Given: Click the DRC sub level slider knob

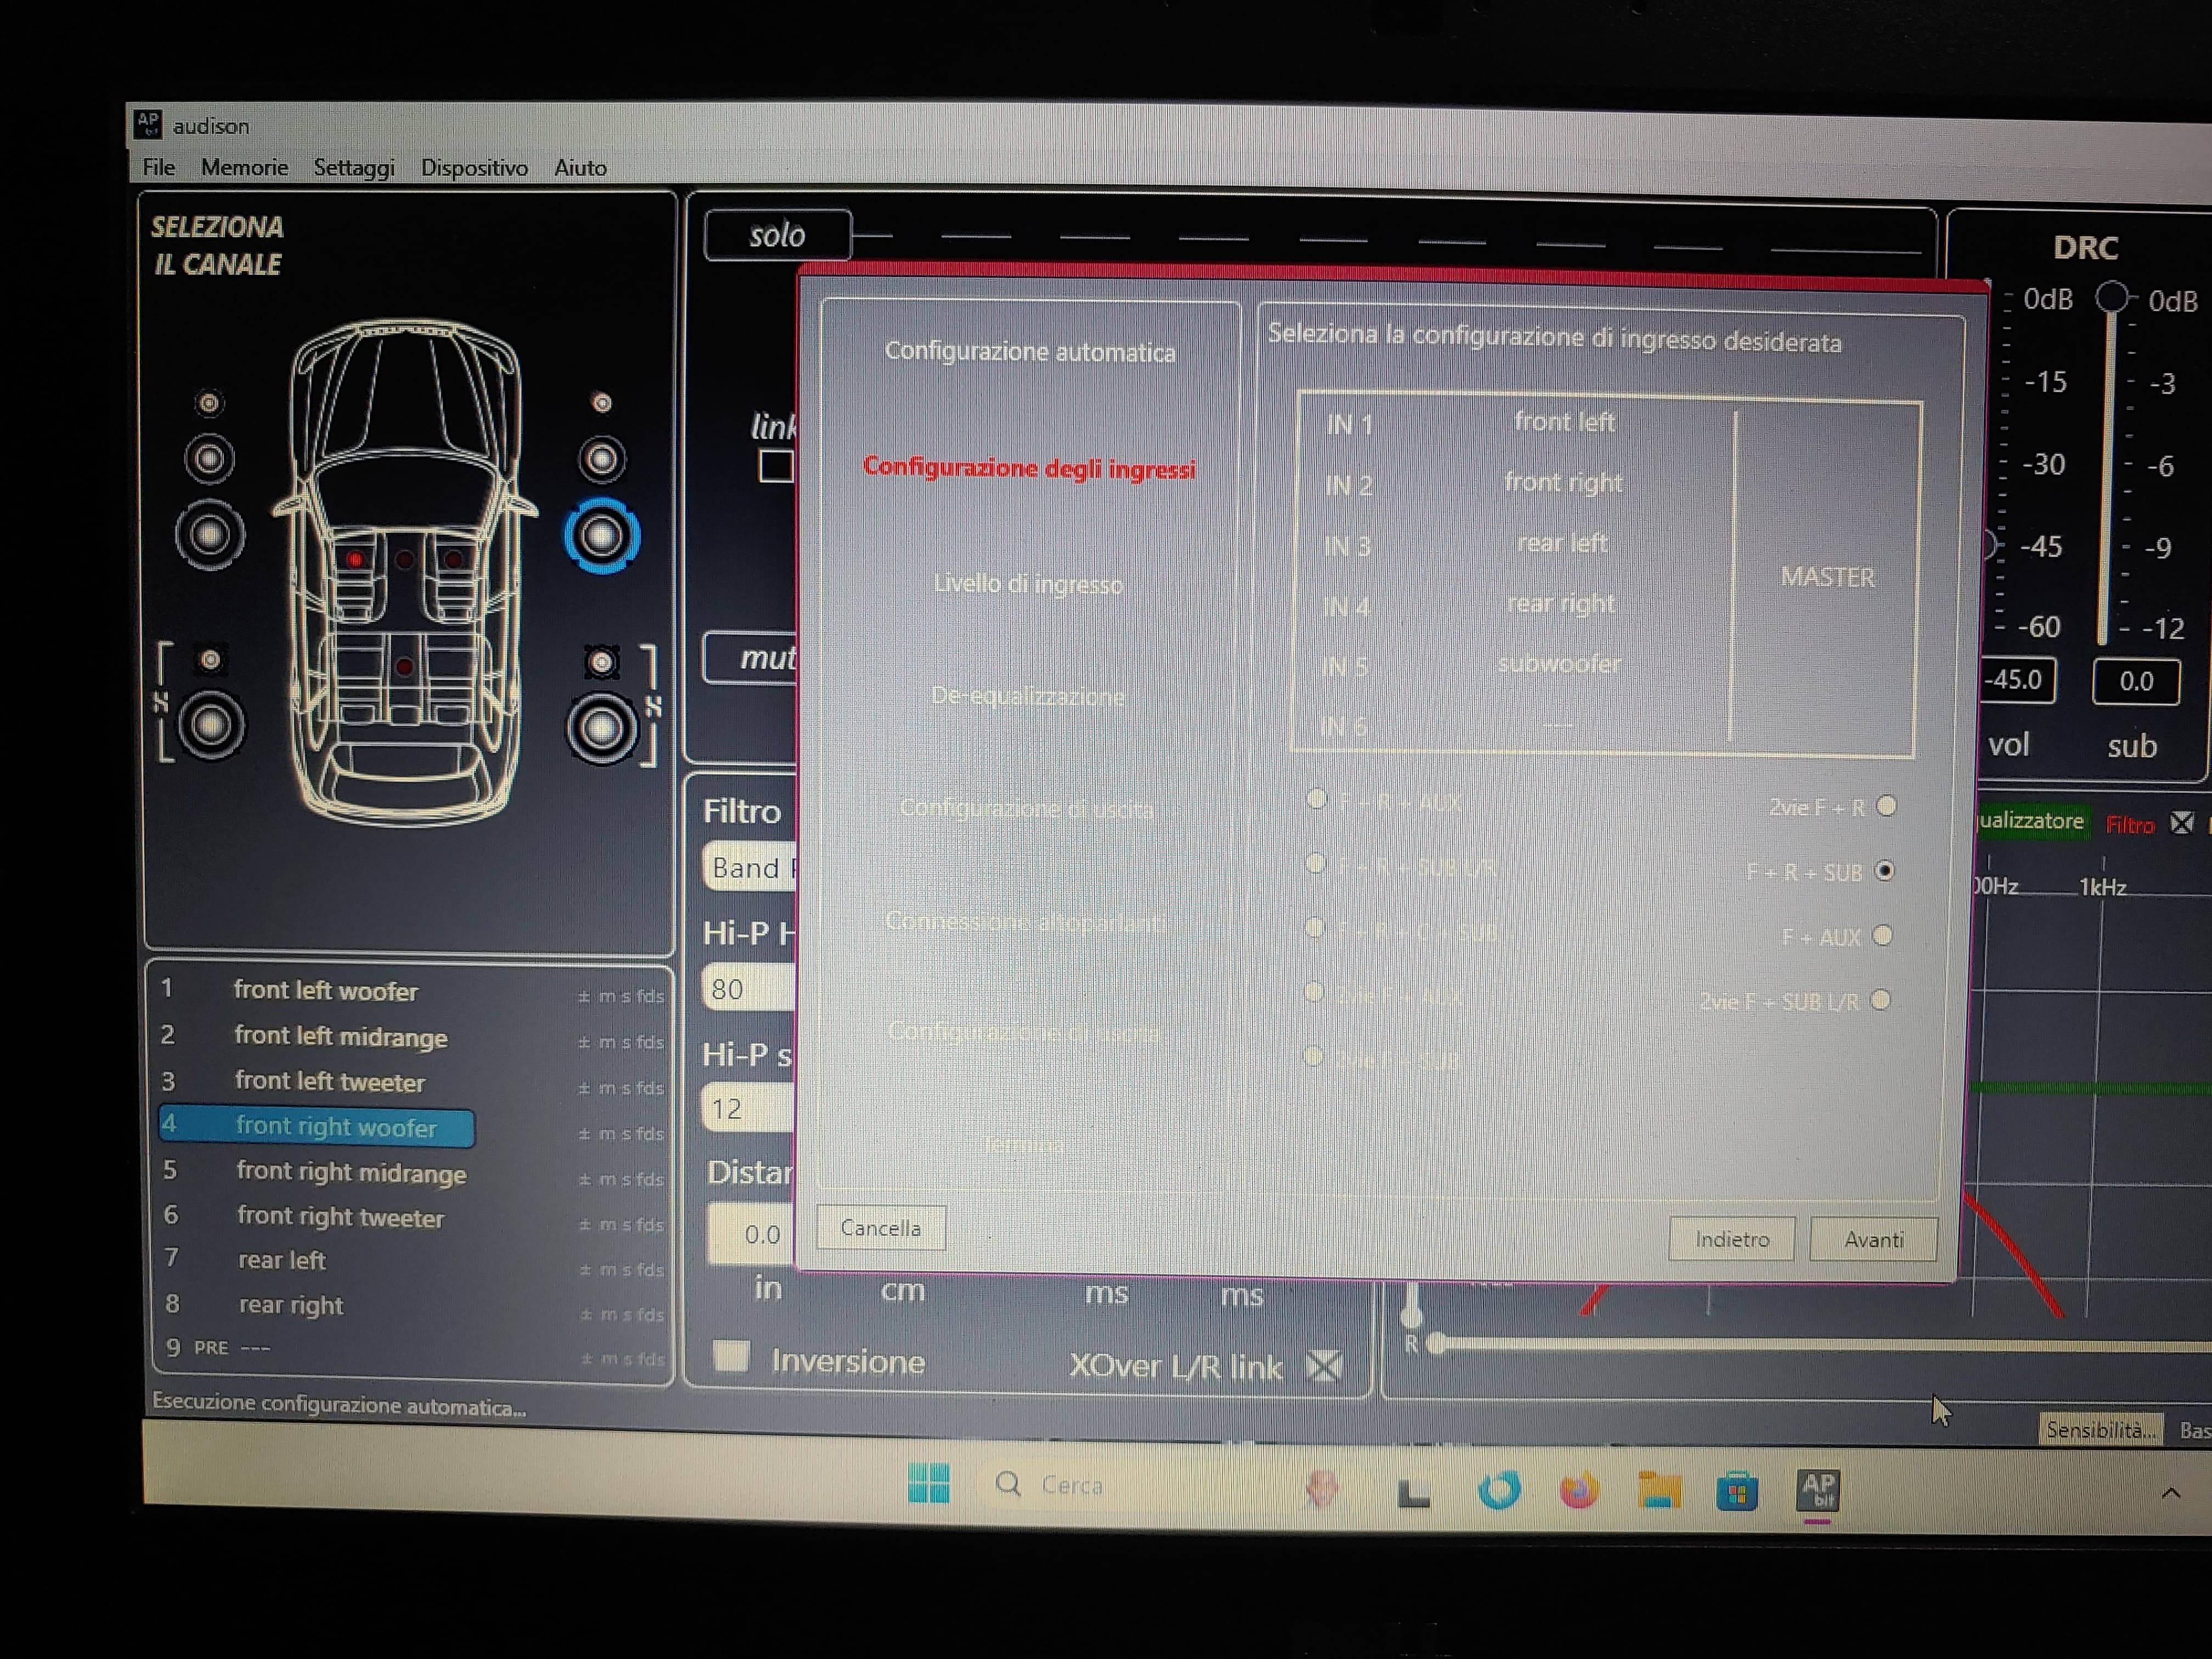Looking at the screenshot, I should (x=2112, y=297).
